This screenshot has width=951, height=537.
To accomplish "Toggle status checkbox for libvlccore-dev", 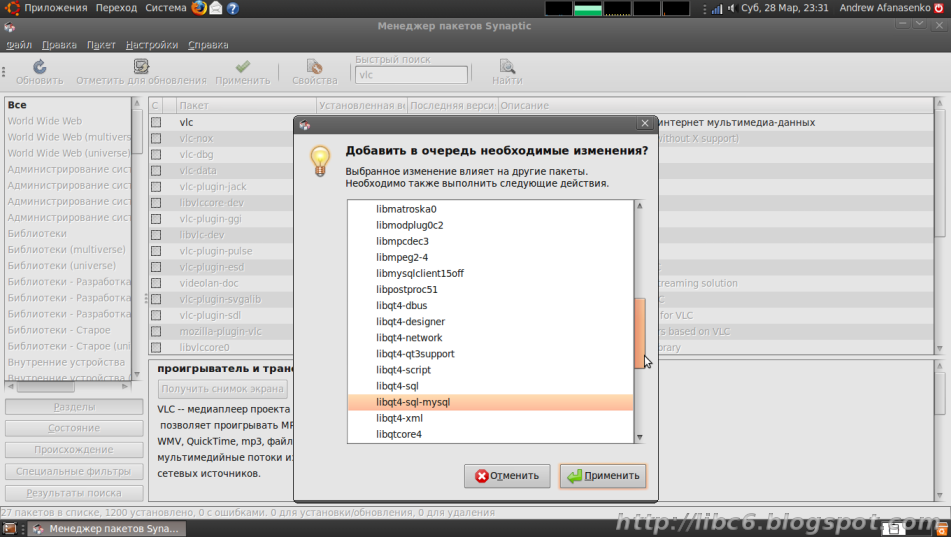I will click(156, 203).
